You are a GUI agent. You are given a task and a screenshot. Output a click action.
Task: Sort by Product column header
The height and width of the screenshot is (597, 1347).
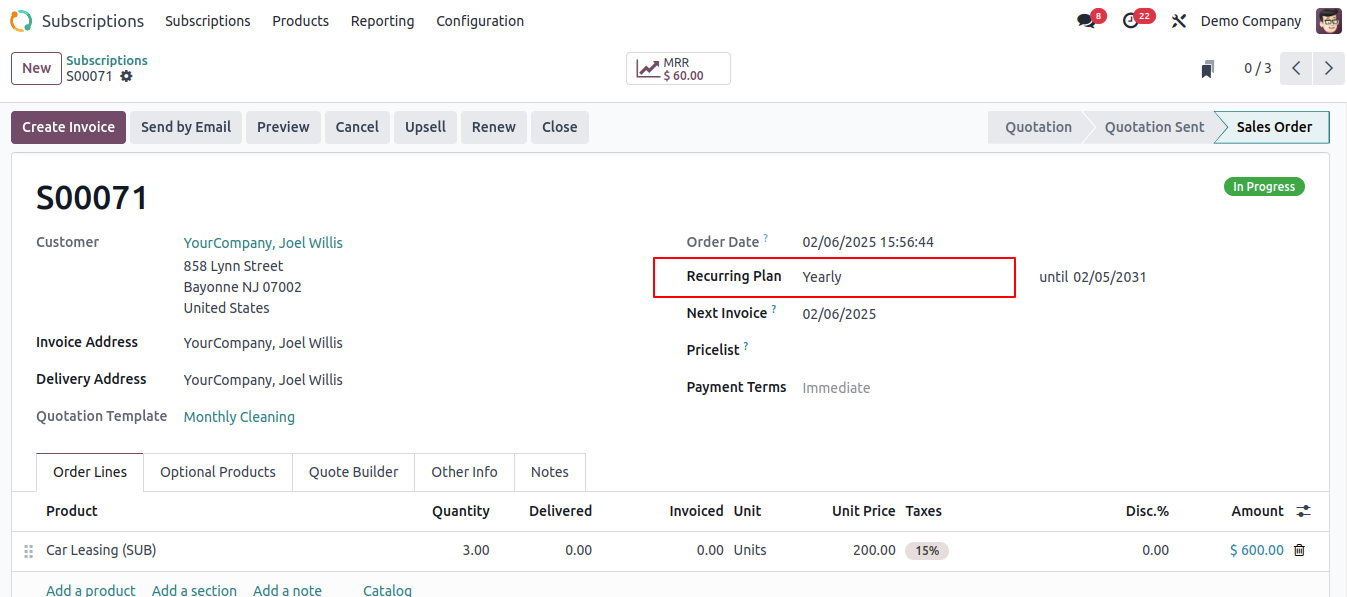point(72,511)
